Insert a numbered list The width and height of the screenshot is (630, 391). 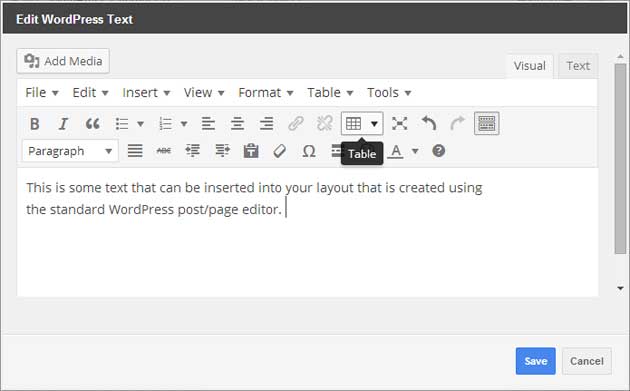(x=166, y=123)
